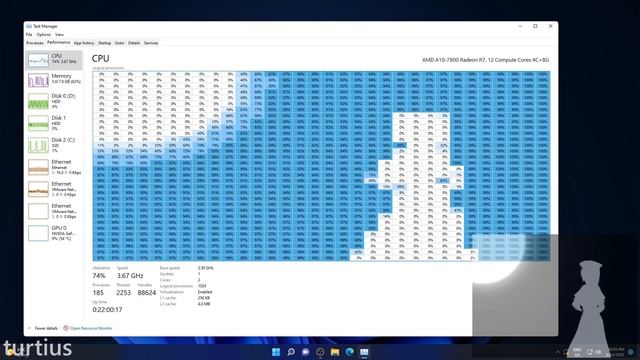Open the Windows Start menu
640x360 pixels.
click(276, 352)
